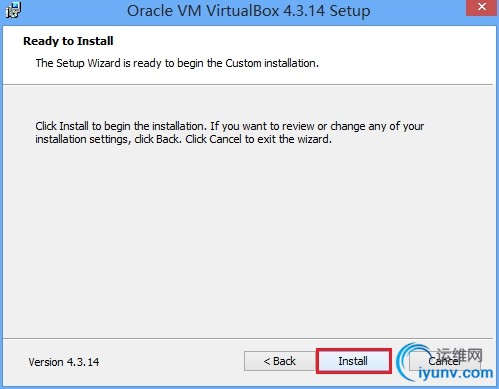Click the VirtualBox installer icon in title bar
Viewport: 499px width, 389px height.
13,9
